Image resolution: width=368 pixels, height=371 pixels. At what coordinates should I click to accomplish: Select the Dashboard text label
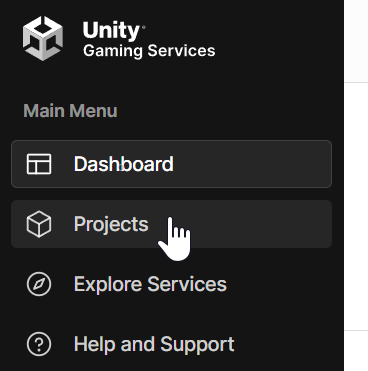pyautogui.click(x=124, y=164)
